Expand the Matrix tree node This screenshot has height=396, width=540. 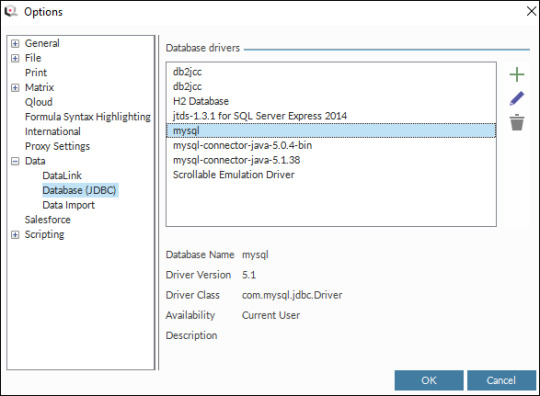[15, 87]
